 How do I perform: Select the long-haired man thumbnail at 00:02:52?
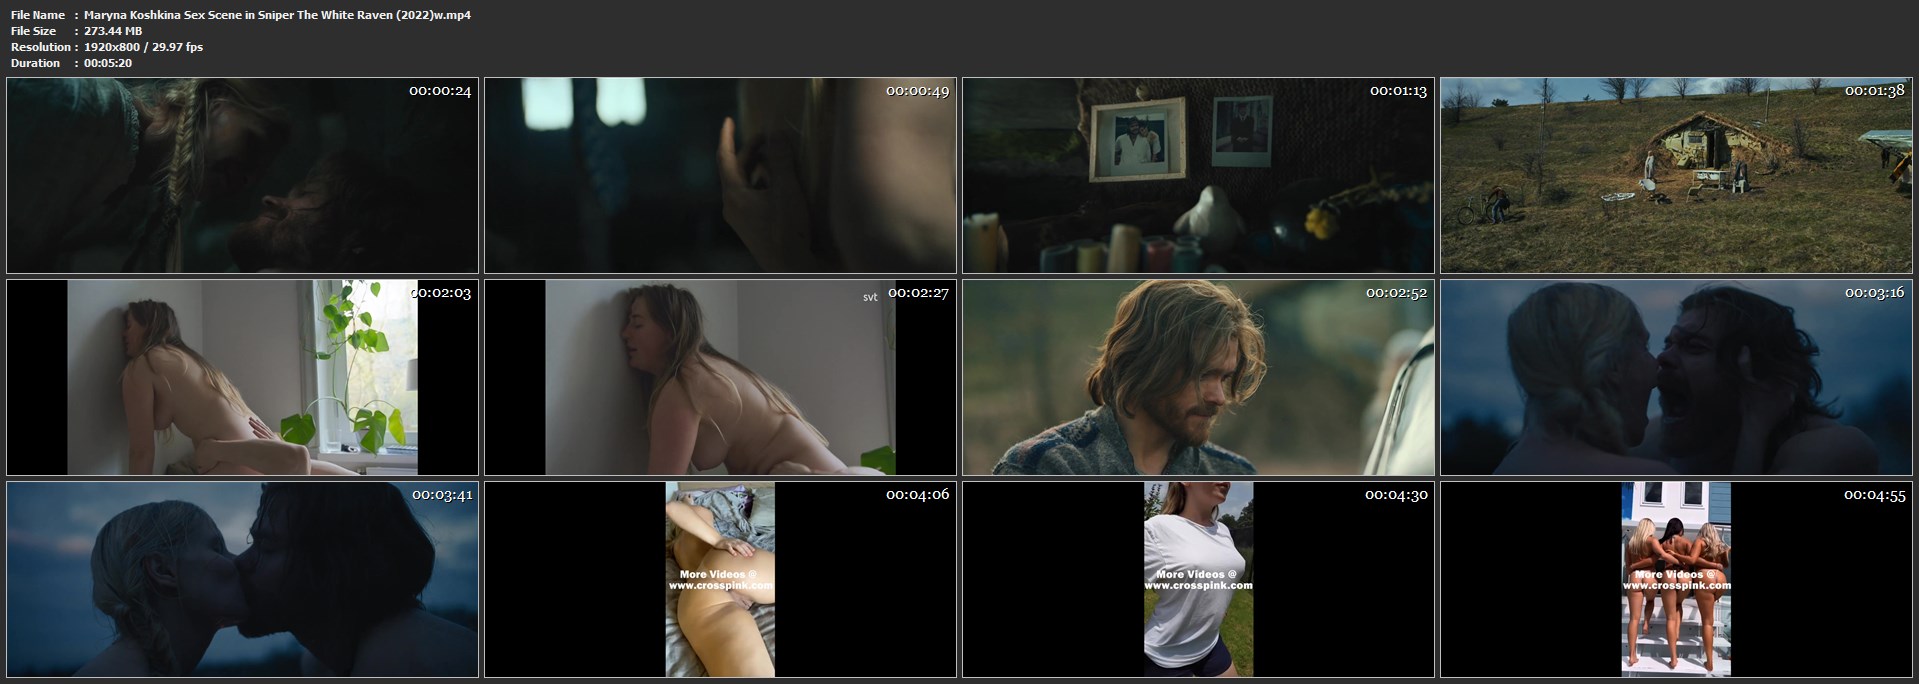pos(1198,377)
